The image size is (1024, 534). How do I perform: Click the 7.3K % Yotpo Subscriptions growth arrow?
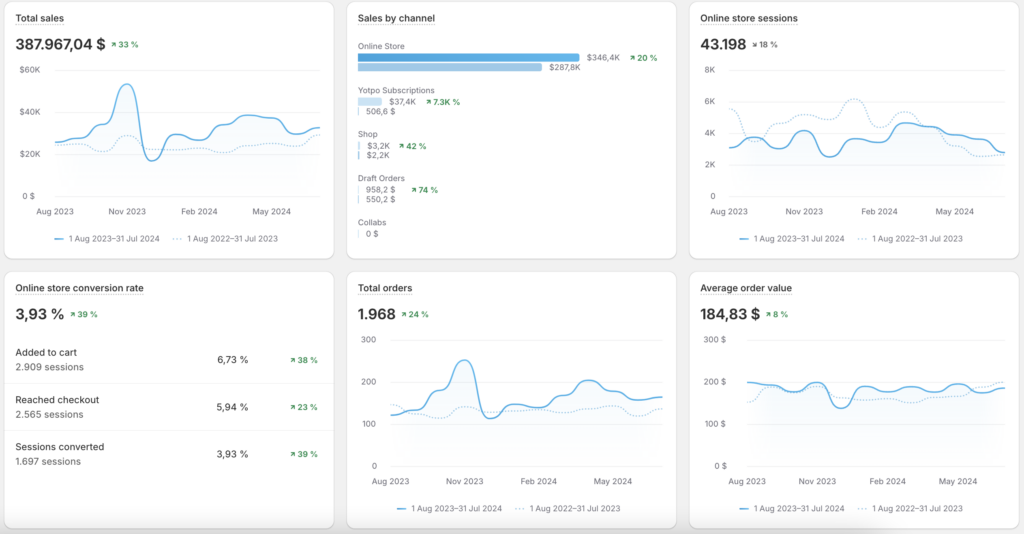tap(428, 102)
